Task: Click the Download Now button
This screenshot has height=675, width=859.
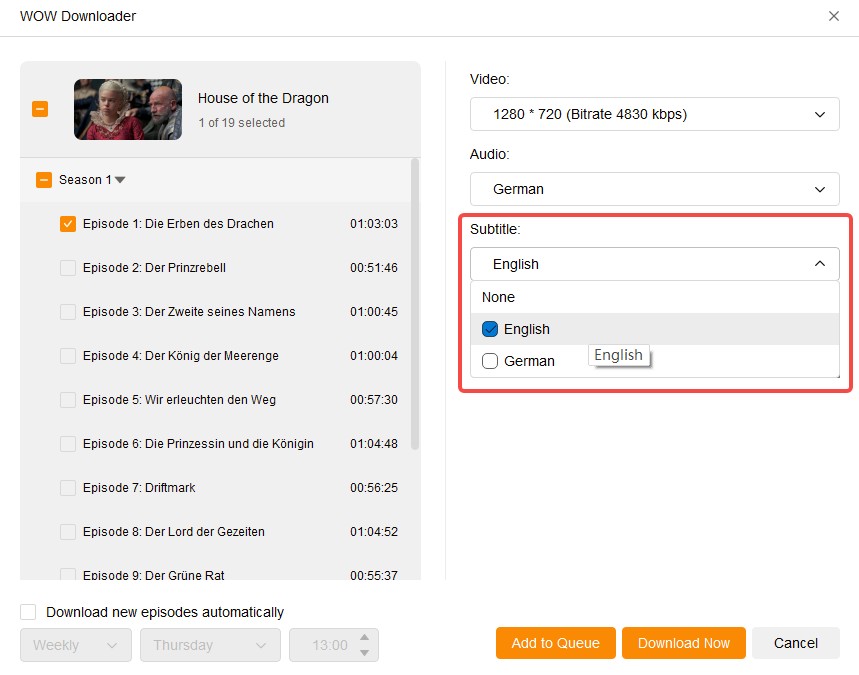Action: tap(683, 643)
